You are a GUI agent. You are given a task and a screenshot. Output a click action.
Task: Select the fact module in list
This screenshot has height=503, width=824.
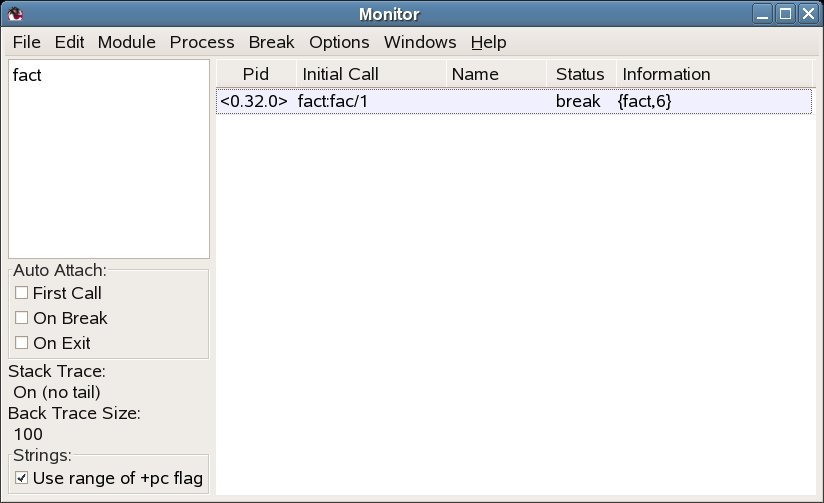coord(27,75)
